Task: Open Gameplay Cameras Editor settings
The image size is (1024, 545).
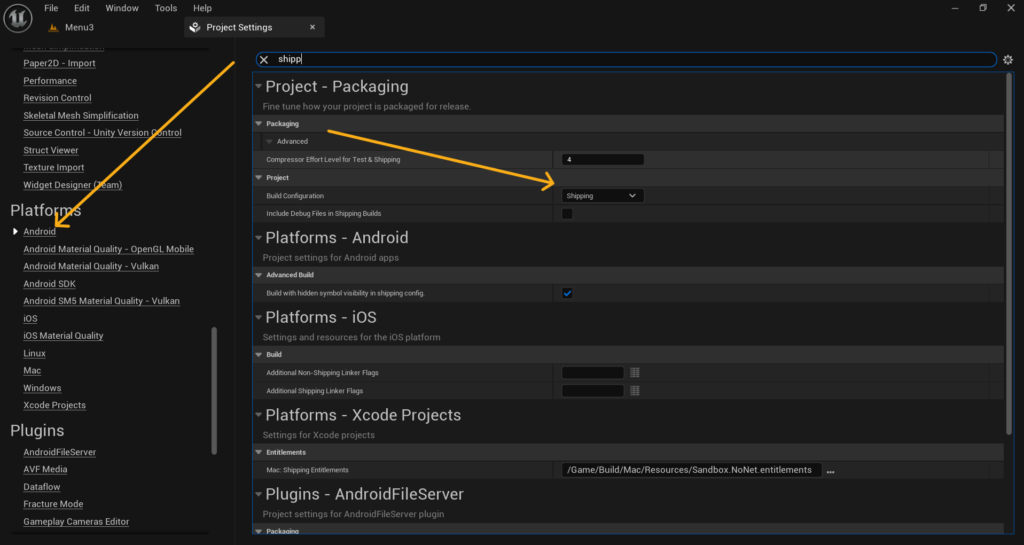Action: point(76,522)
